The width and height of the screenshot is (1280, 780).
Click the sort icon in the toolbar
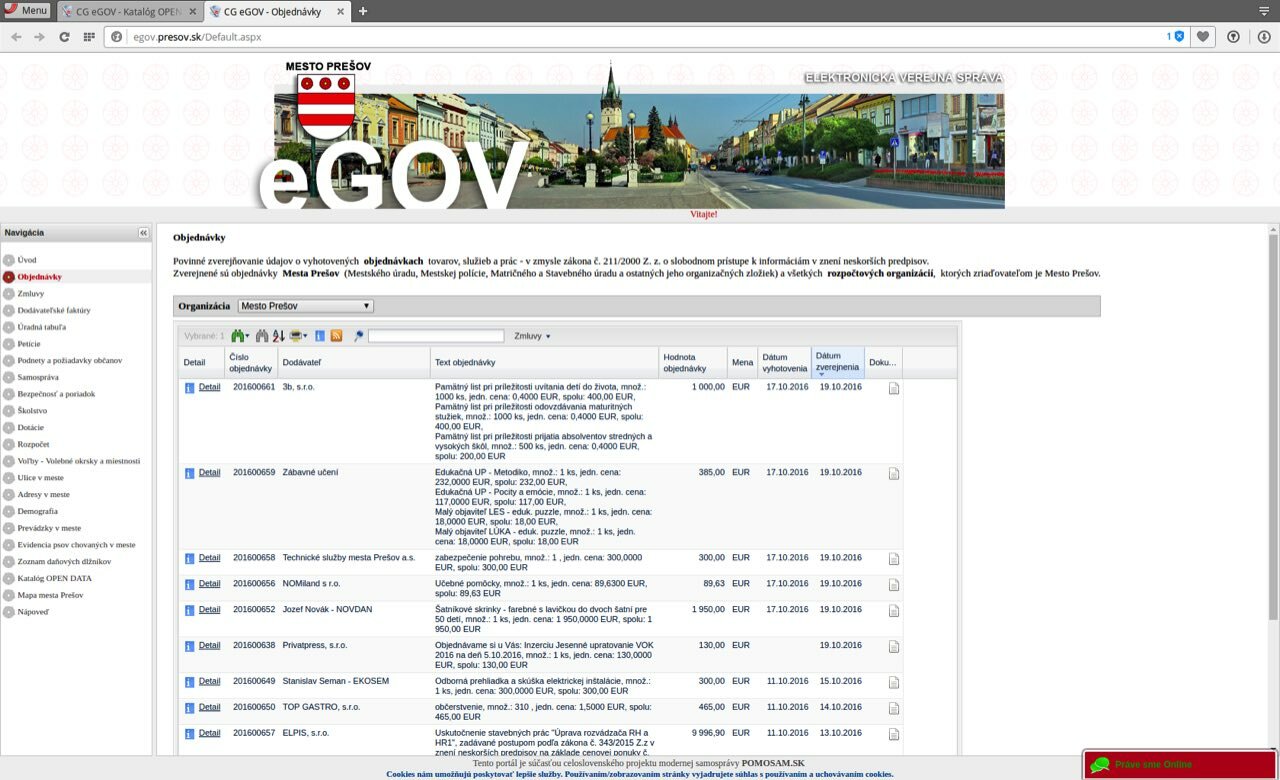pyautogui.click(x=278, y=336)
